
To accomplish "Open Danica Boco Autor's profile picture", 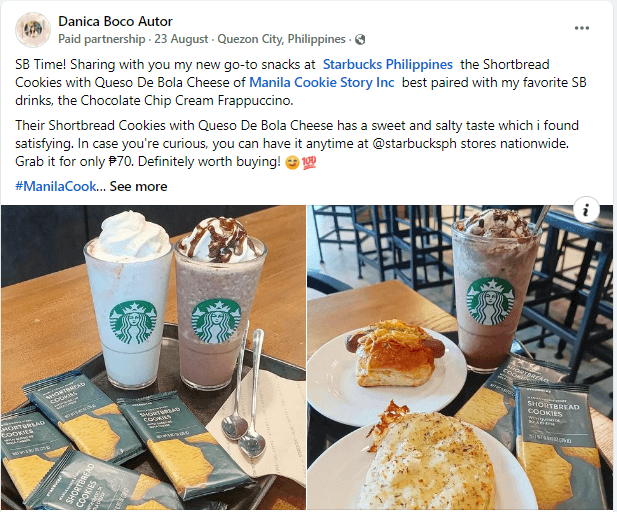I will pyautogui.click(x=33, y=30).
